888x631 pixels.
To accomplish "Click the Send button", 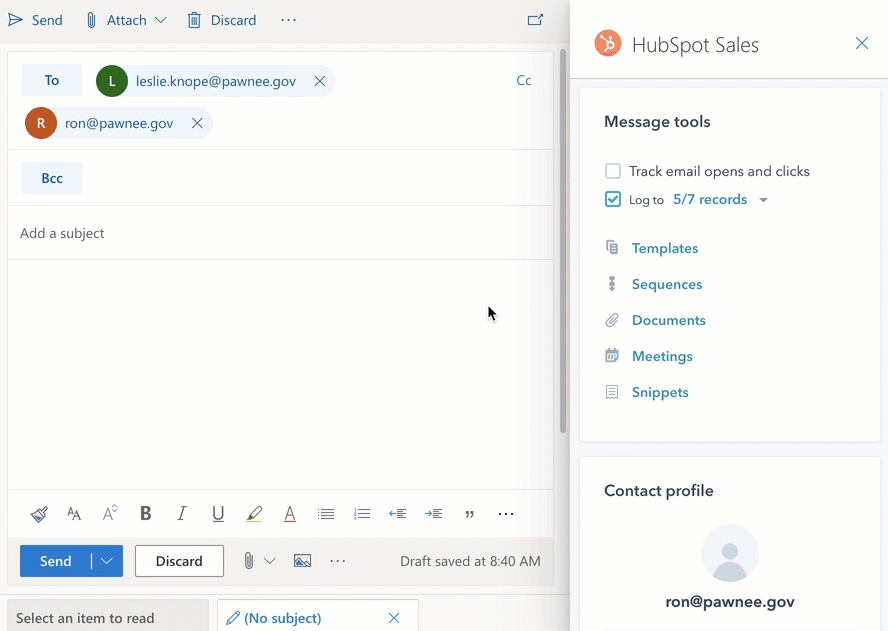I will [x=56, y=561].
